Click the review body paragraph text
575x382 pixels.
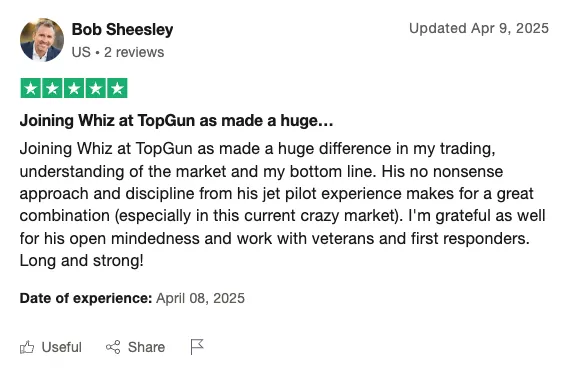tap(282, 205)
